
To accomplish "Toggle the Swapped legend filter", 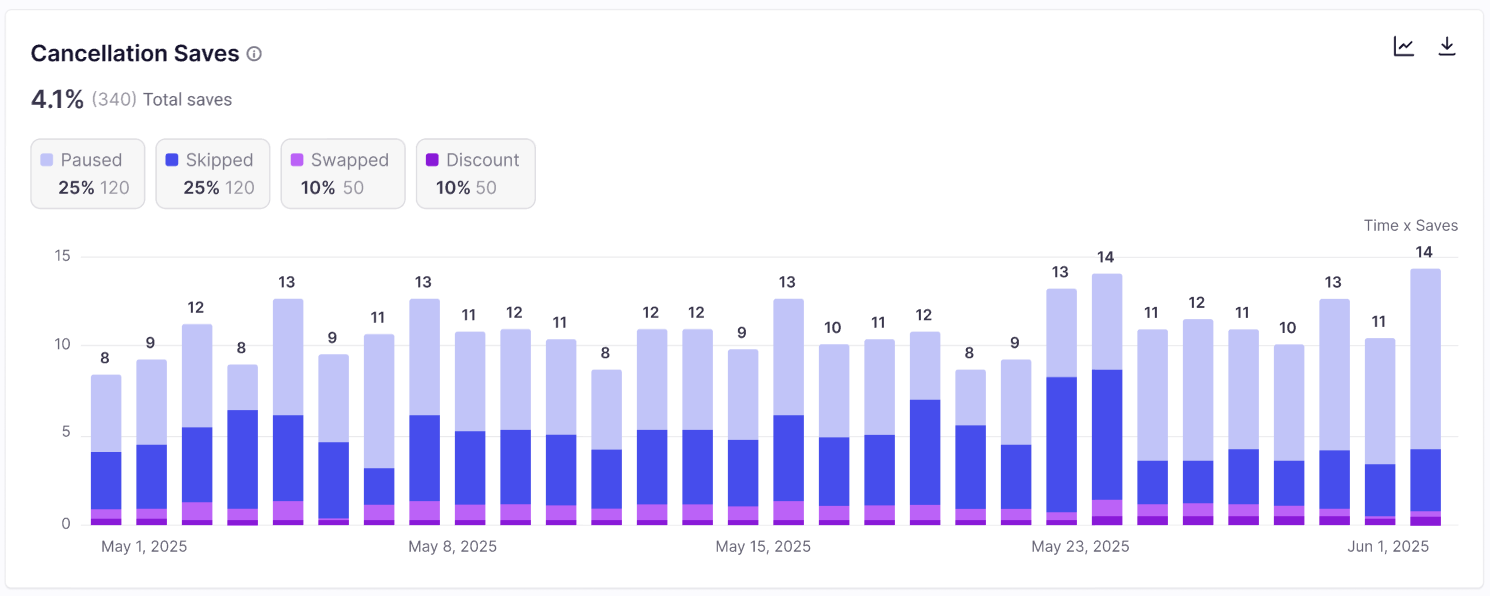I will tap(343, 174).
